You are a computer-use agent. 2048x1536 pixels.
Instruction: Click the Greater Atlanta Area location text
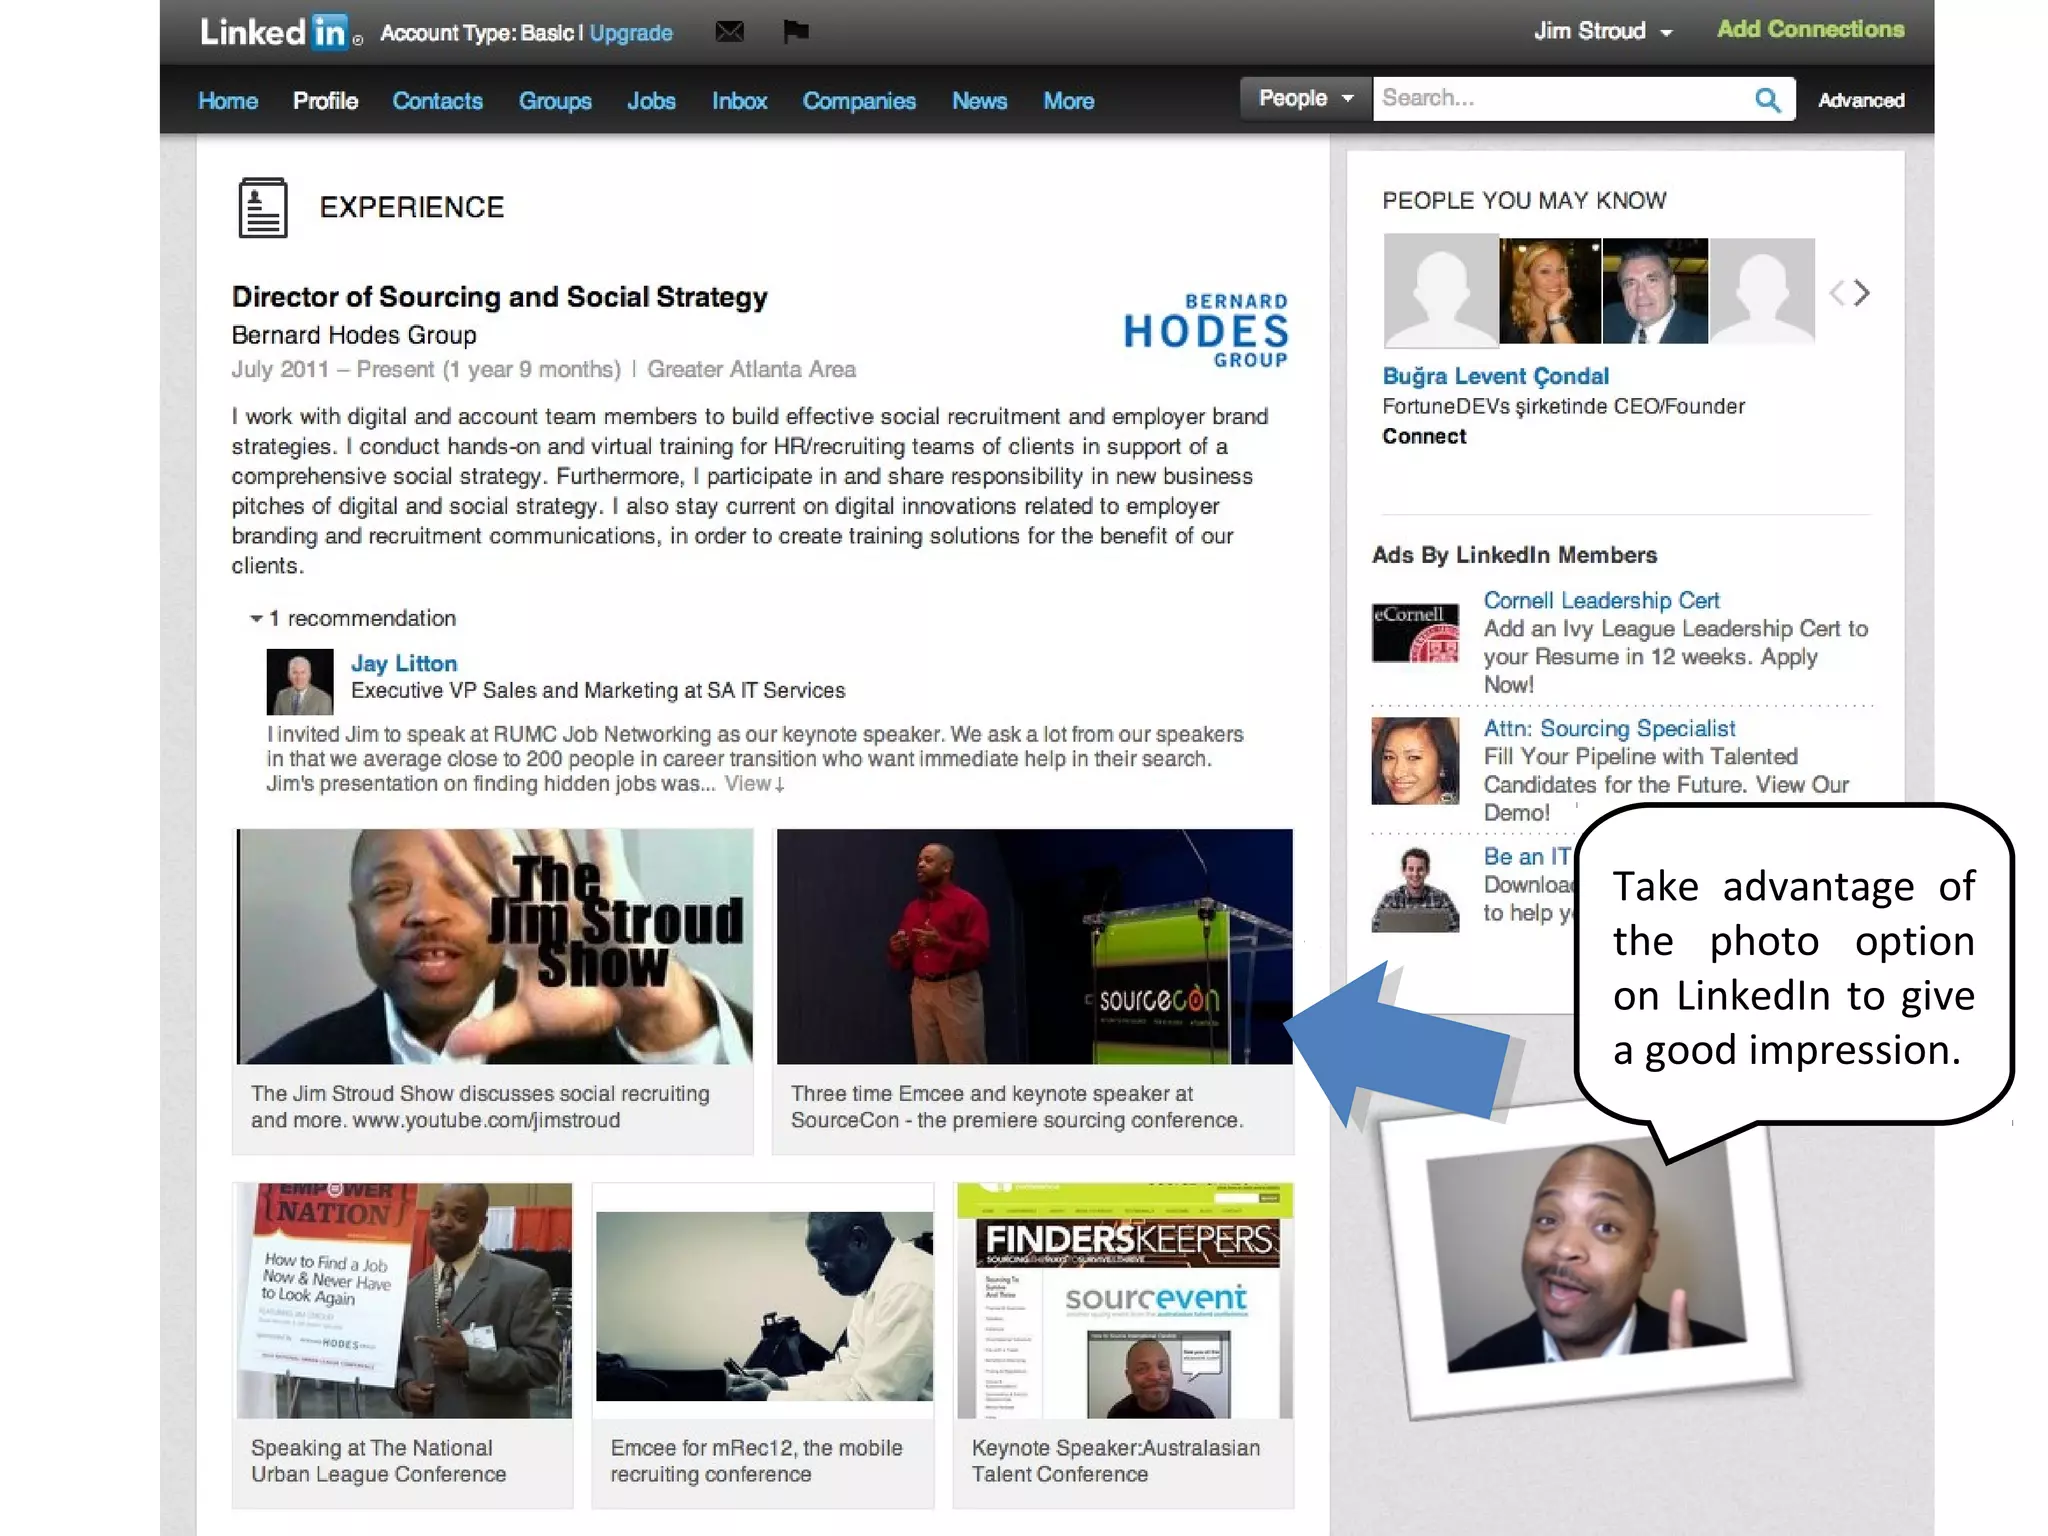pyautogui.click(x=751, y=369)
